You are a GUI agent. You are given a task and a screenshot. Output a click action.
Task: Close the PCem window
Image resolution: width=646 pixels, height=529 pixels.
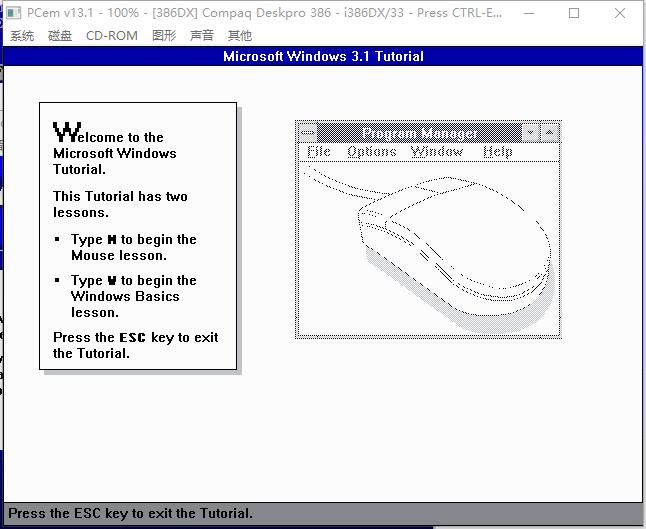(x=620, y=13)
